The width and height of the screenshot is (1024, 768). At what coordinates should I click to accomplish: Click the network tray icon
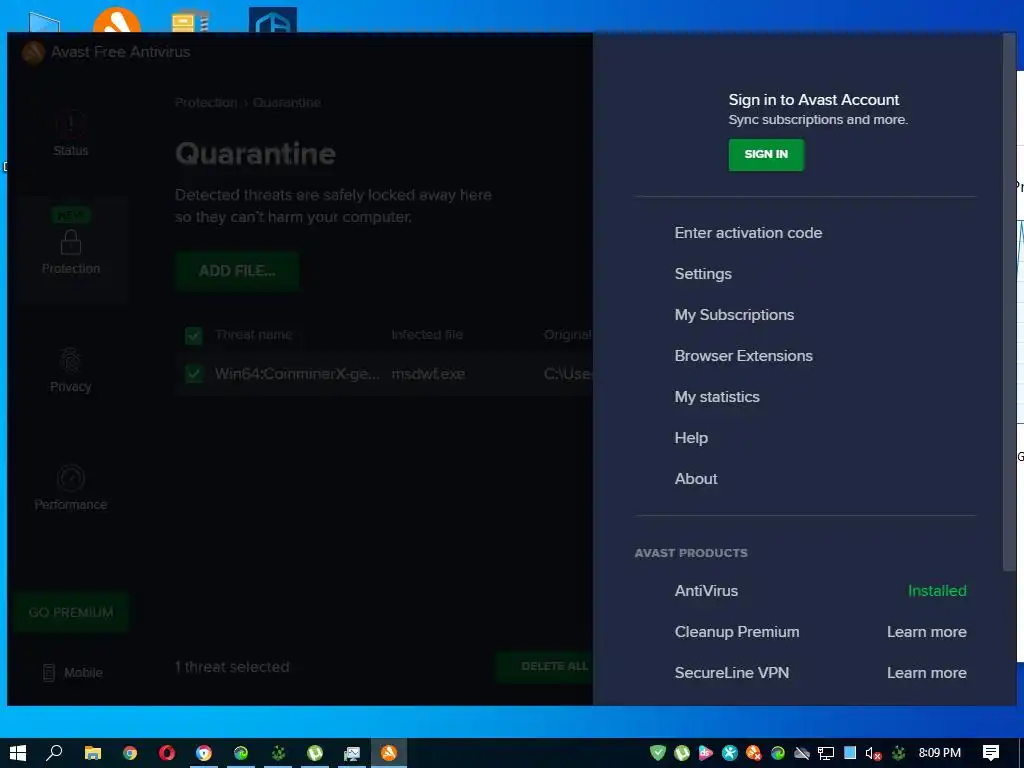(825, 753)
